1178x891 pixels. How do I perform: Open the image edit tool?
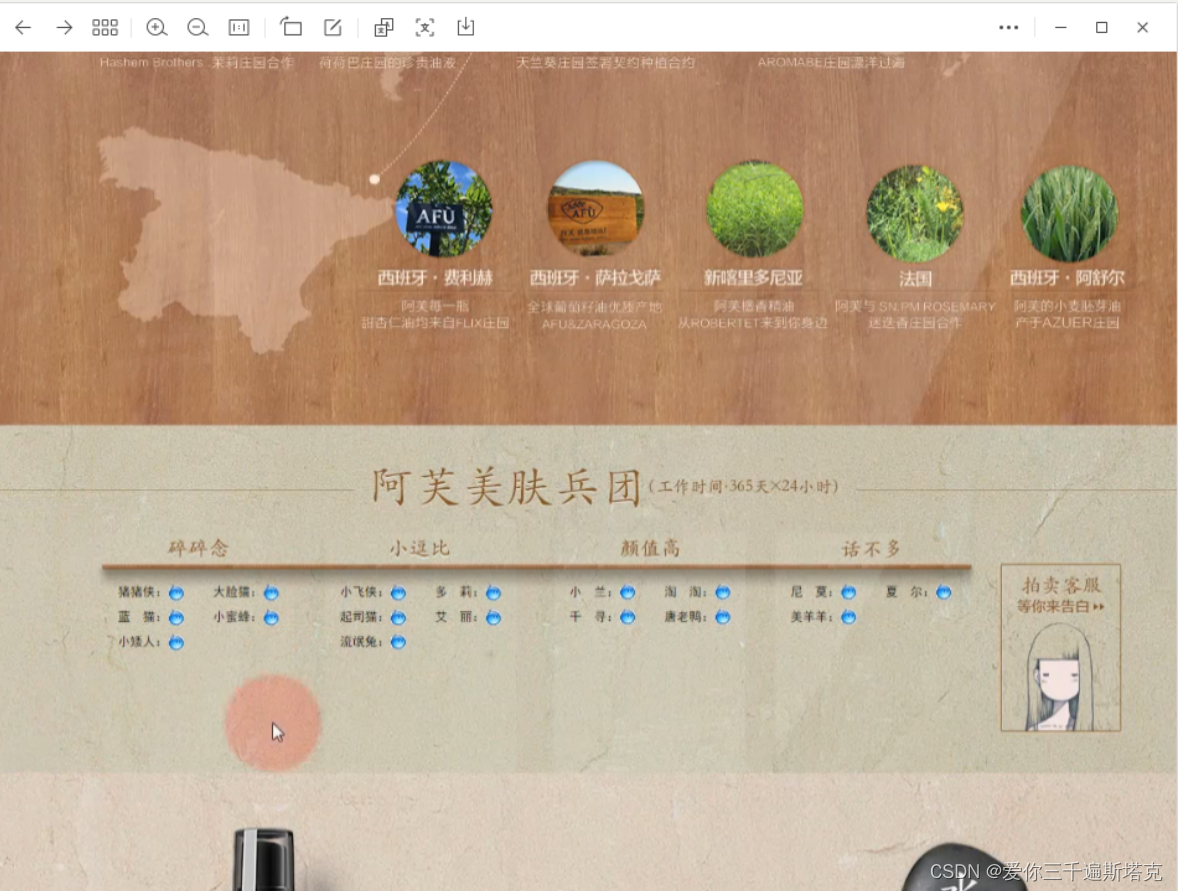click(333, 28)
